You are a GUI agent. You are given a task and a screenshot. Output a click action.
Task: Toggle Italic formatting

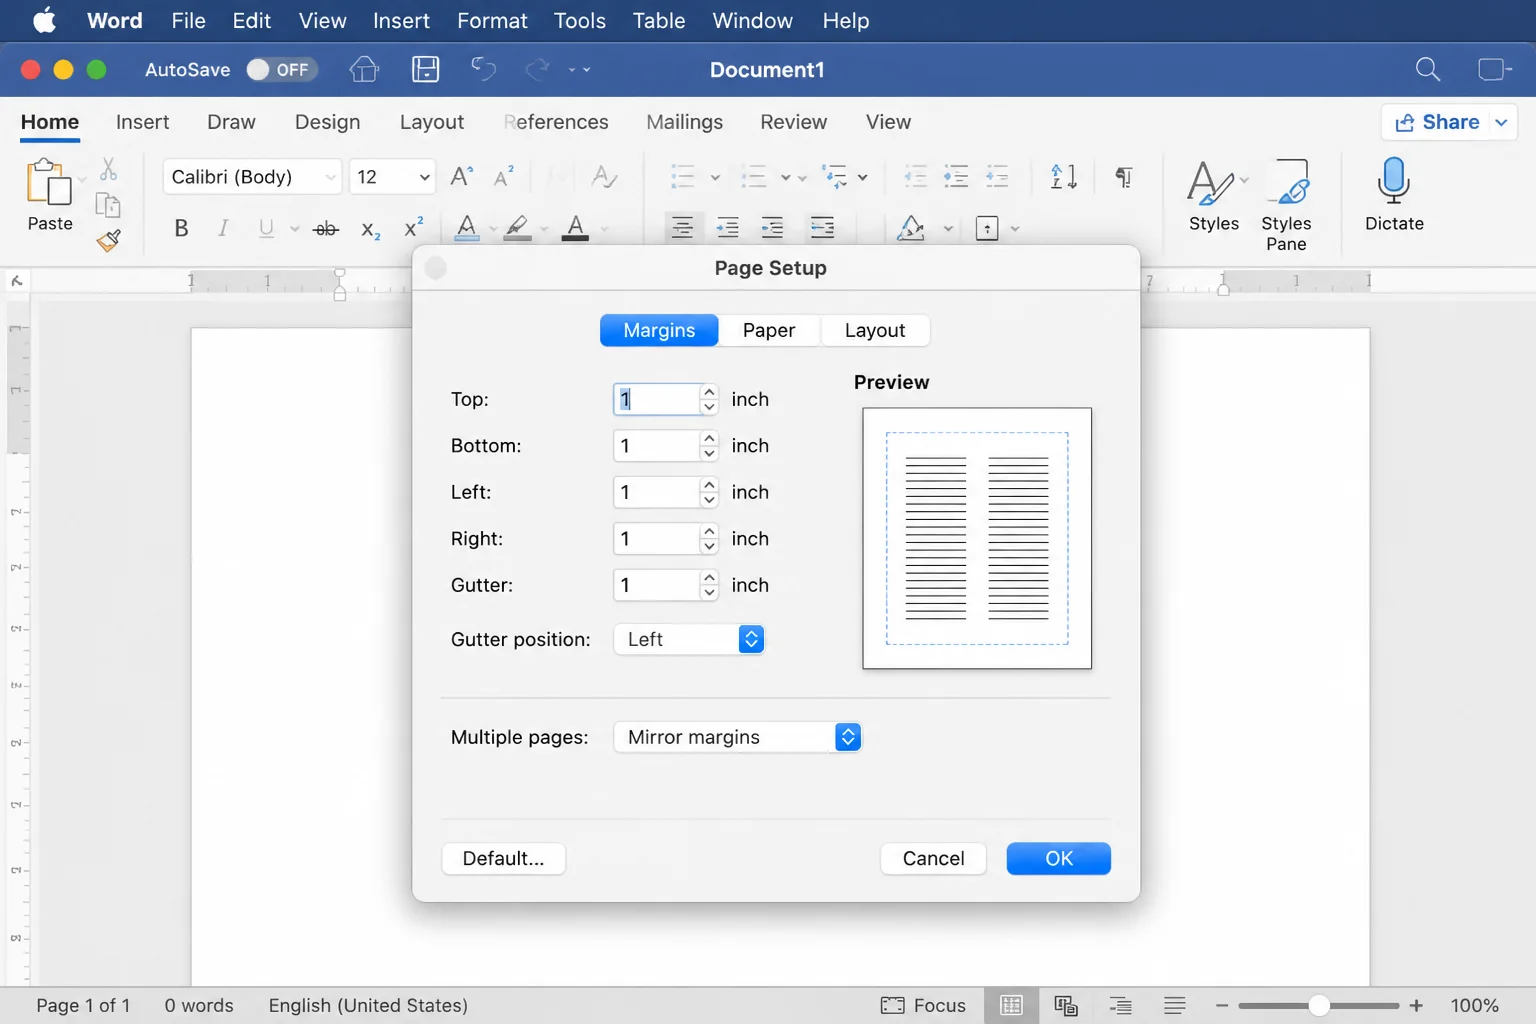(x=223, y=228)
